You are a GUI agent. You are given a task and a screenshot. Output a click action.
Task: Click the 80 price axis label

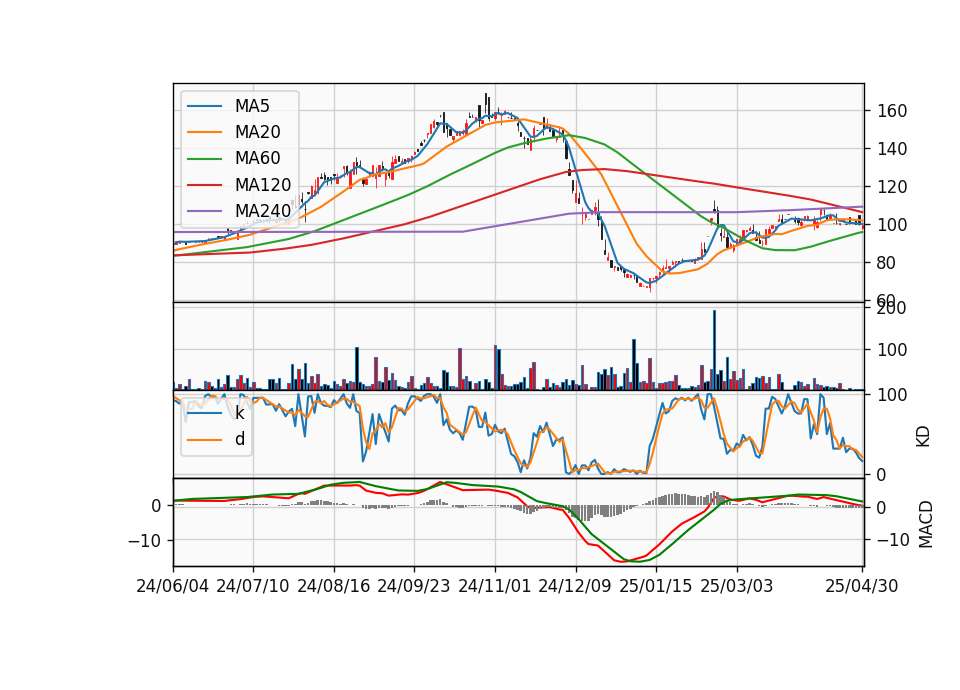tap(887, 263)
